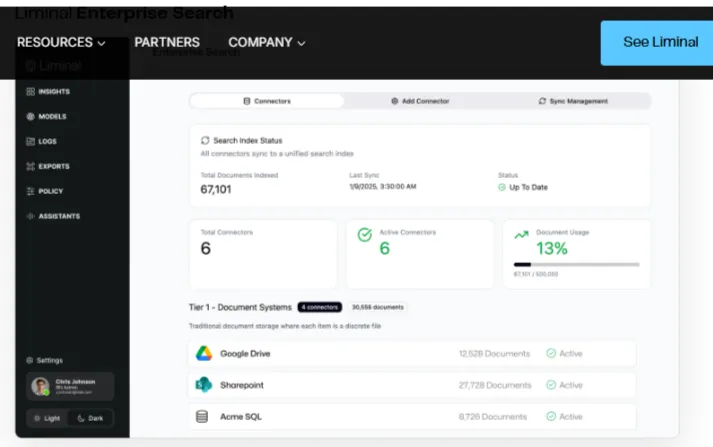Click 27,728 Documents count
This screenshot has width=713, height=447.
[x=495, y=385]
